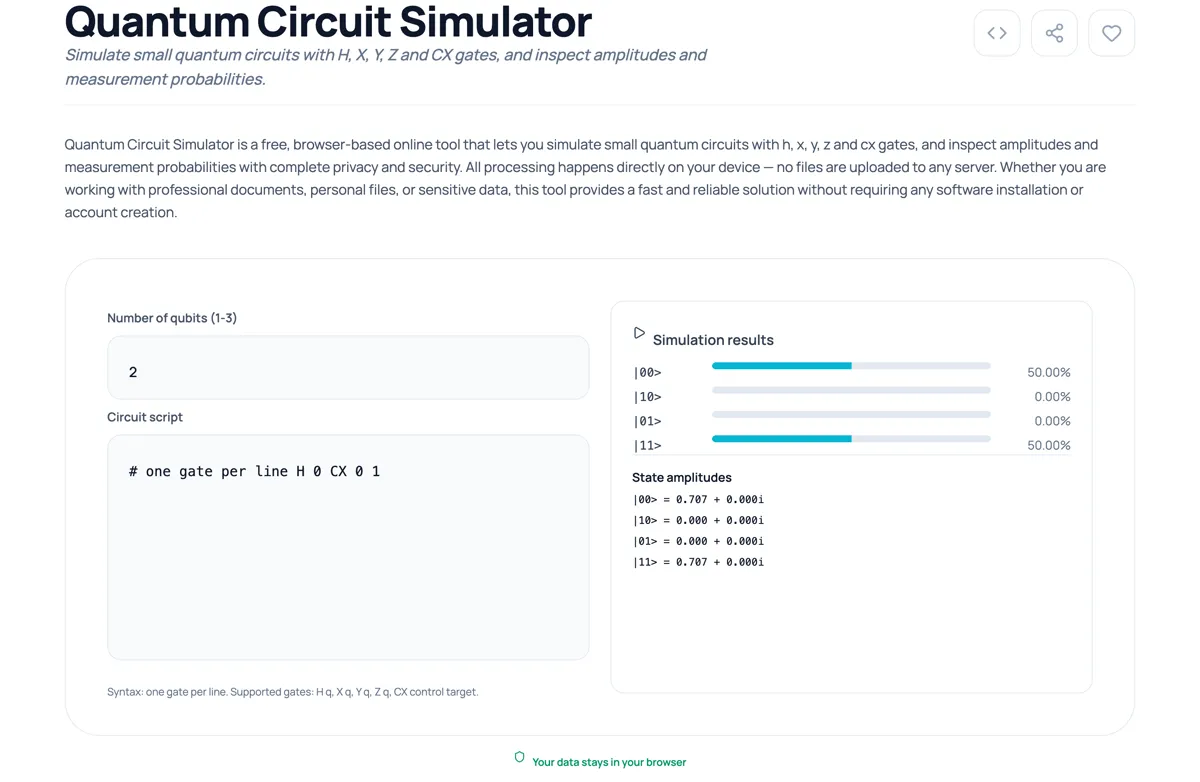Select the Number of qubits input field

tap(348, 367)
